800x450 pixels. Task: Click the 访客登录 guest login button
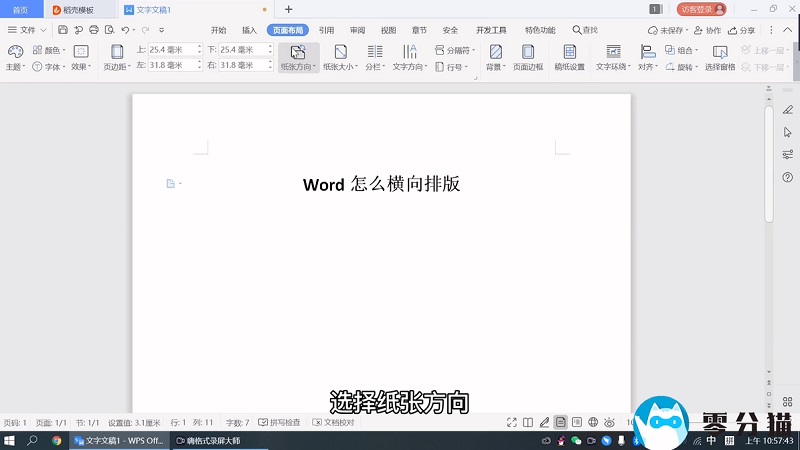click(701, 9)
